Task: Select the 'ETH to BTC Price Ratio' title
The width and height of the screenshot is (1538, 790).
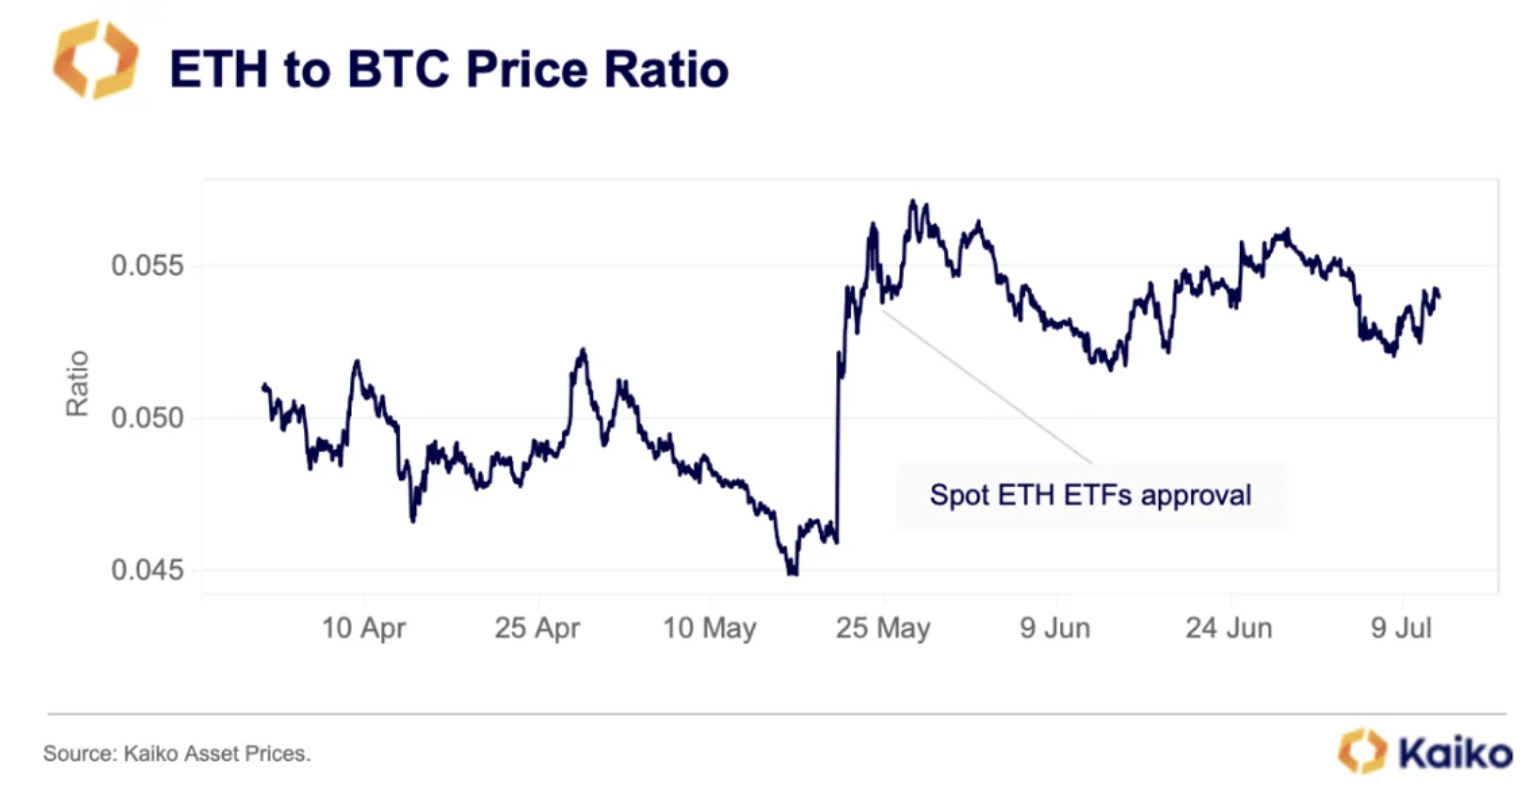Action: [x=449, y=69]
